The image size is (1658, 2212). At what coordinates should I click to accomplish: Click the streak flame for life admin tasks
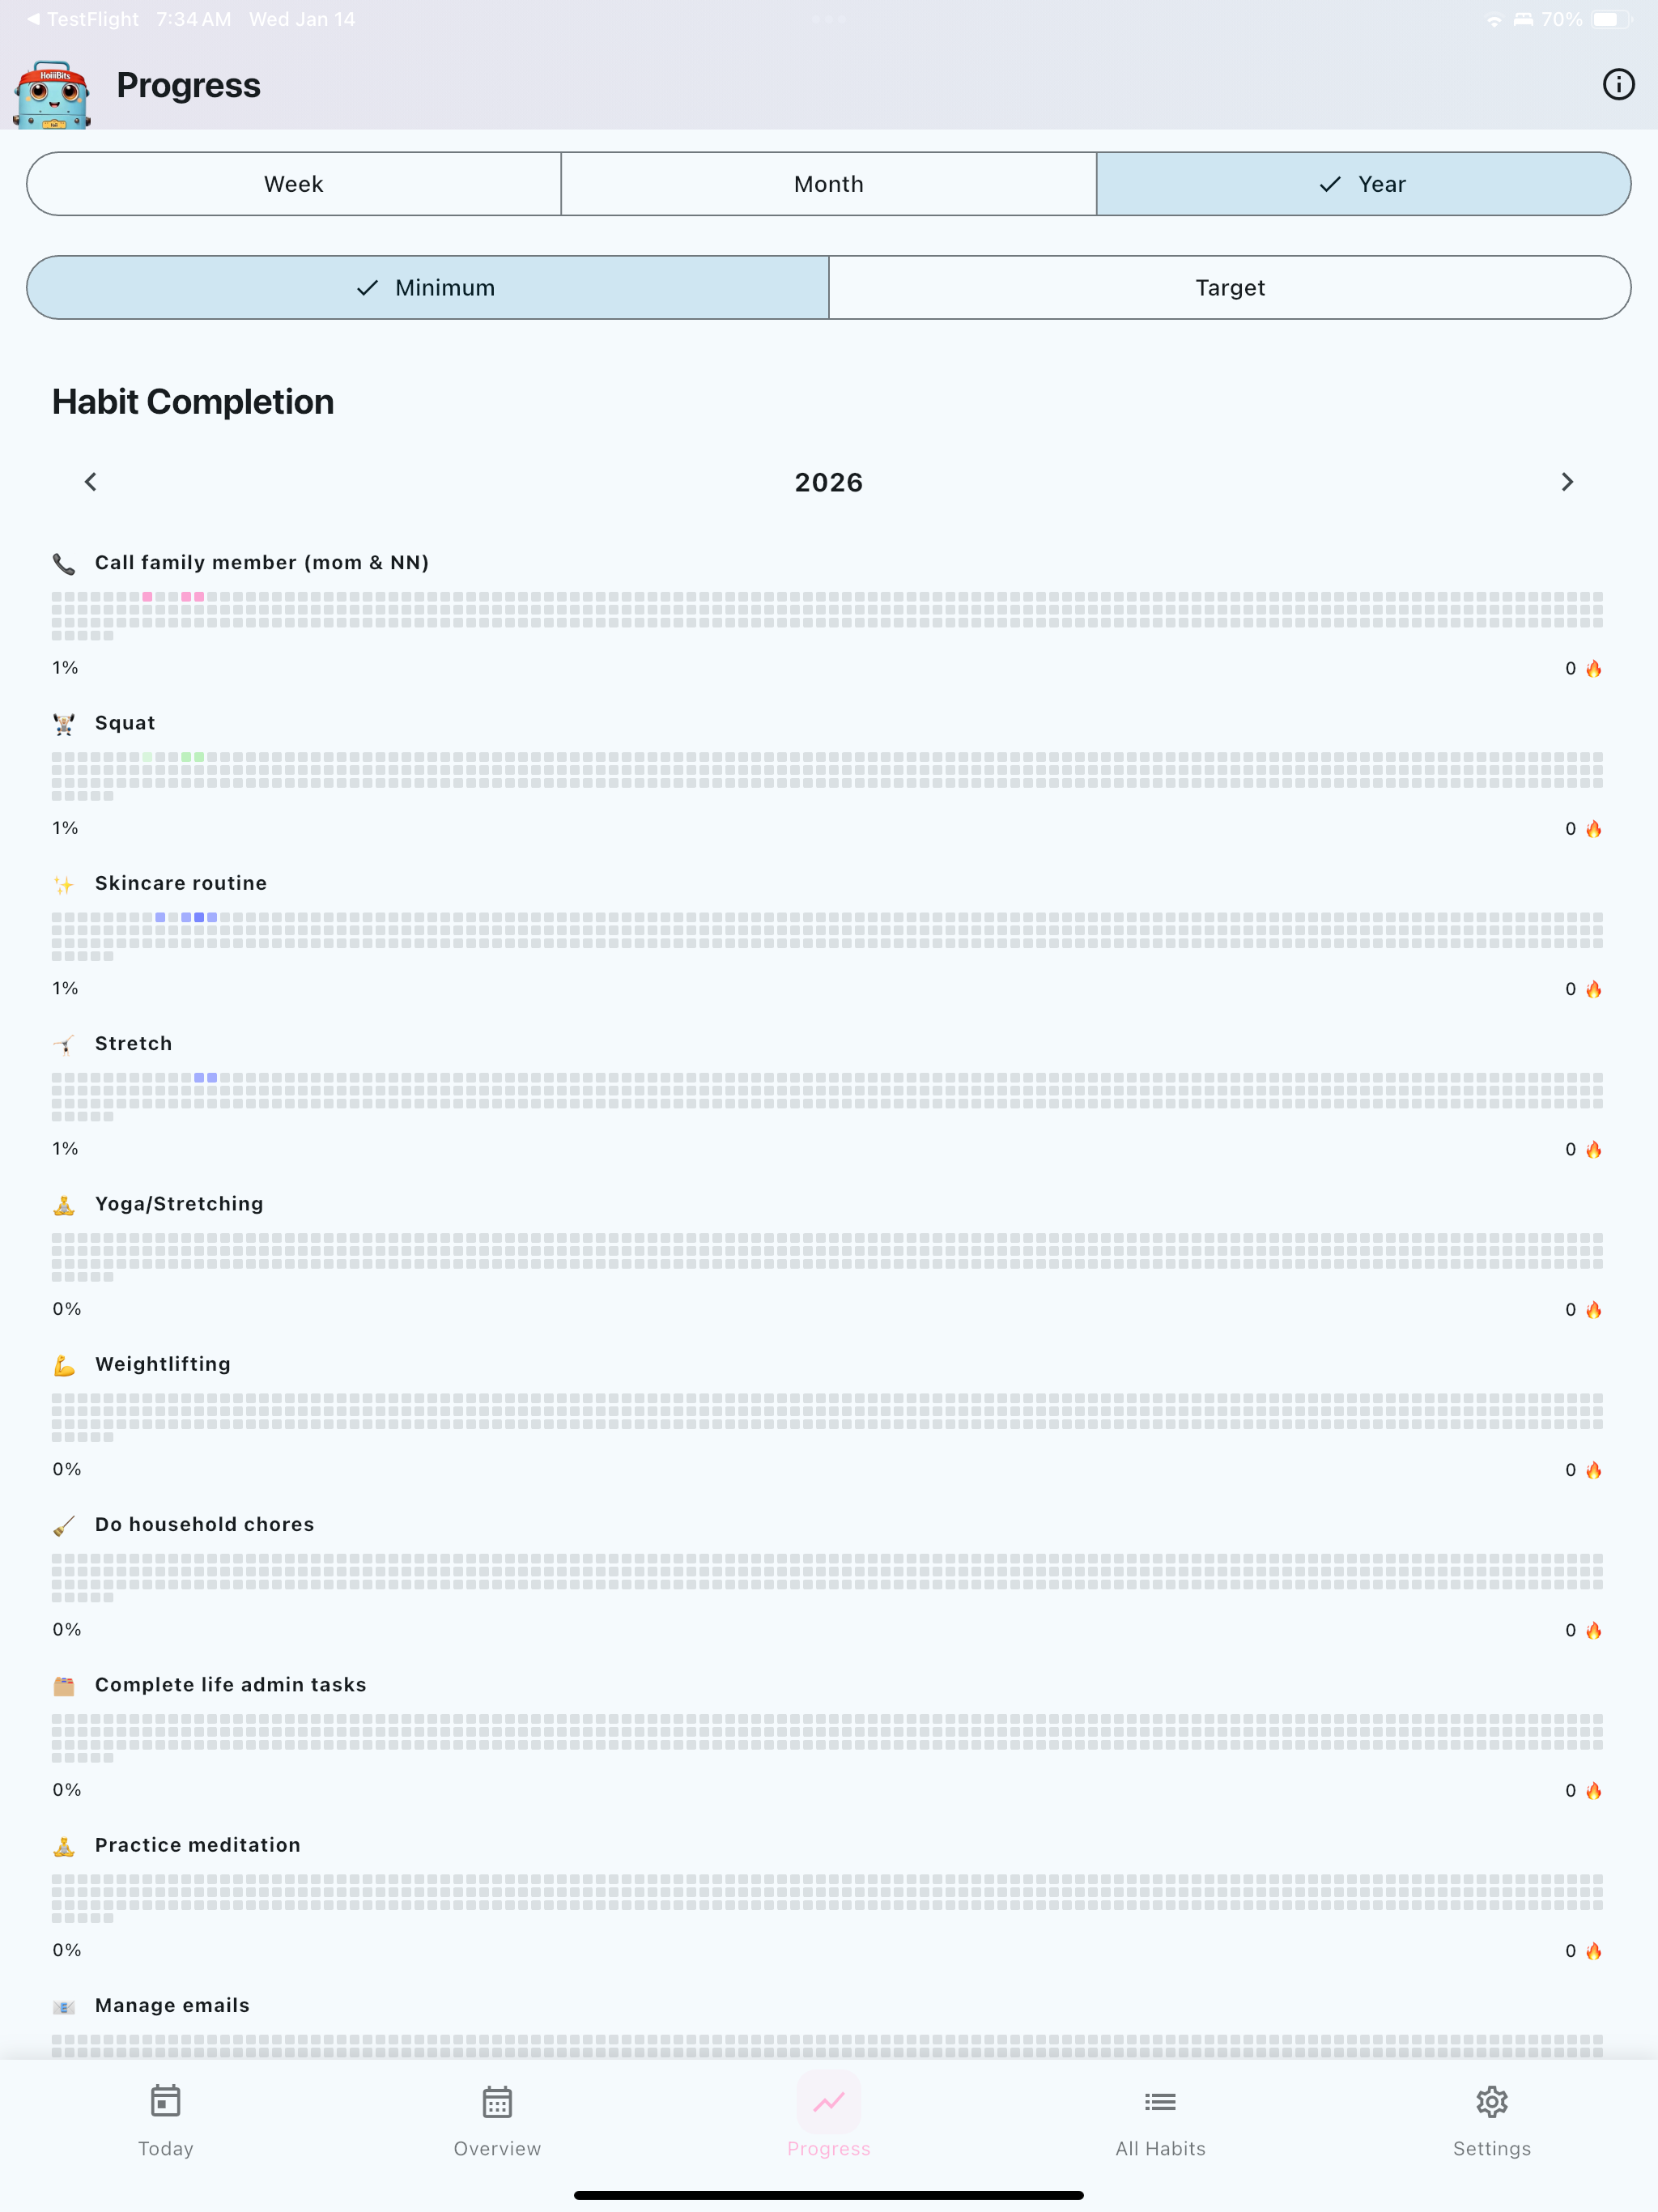point(1594,1791)
